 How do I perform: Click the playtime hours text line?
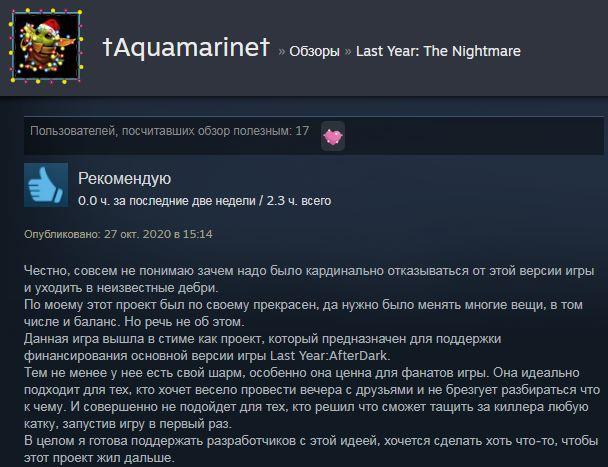click(x=205, y=201)
